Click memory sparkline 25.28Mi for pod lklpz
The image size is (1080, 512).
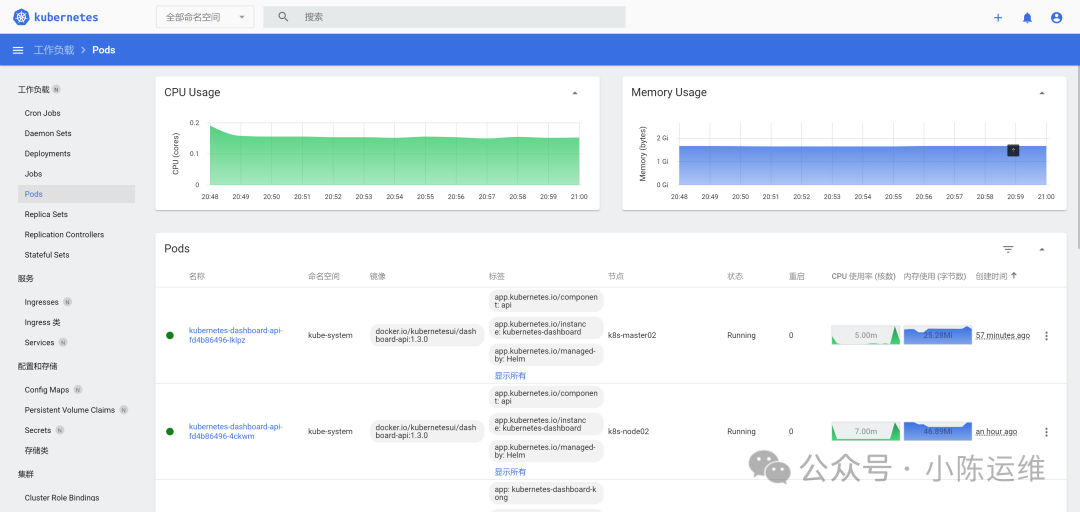tap(937, 335)
